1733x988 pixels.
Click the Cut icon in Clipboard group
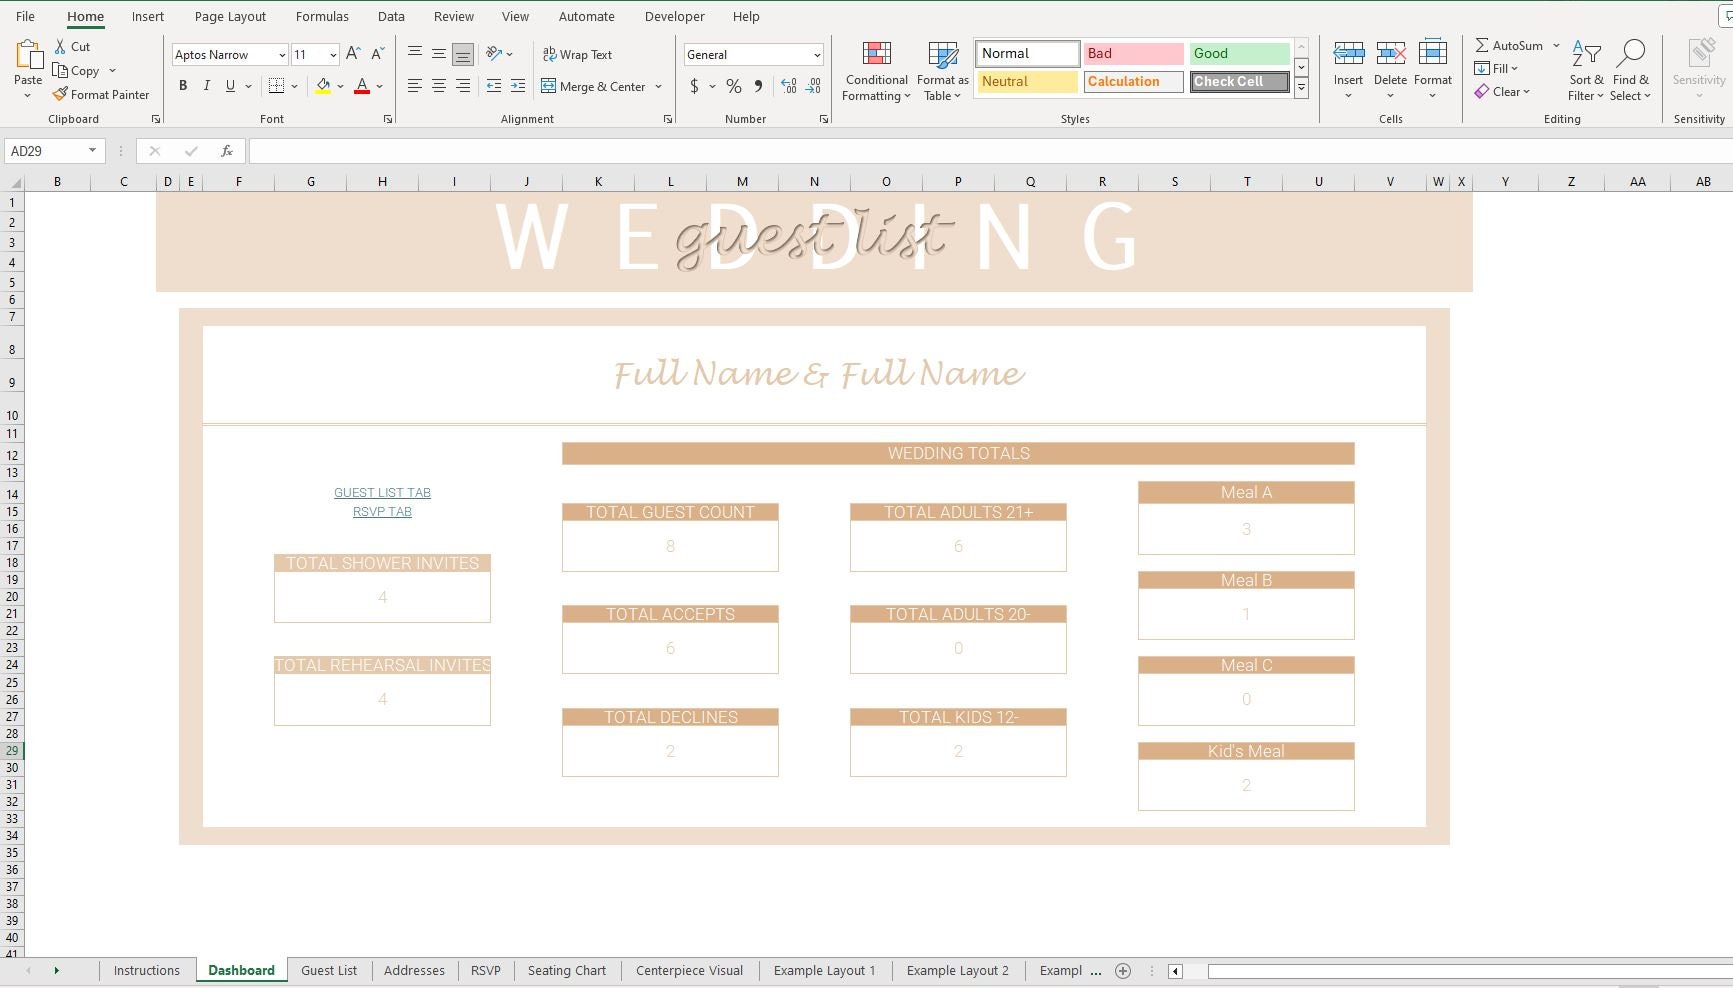pyautogui.click(x=71, y=46)
